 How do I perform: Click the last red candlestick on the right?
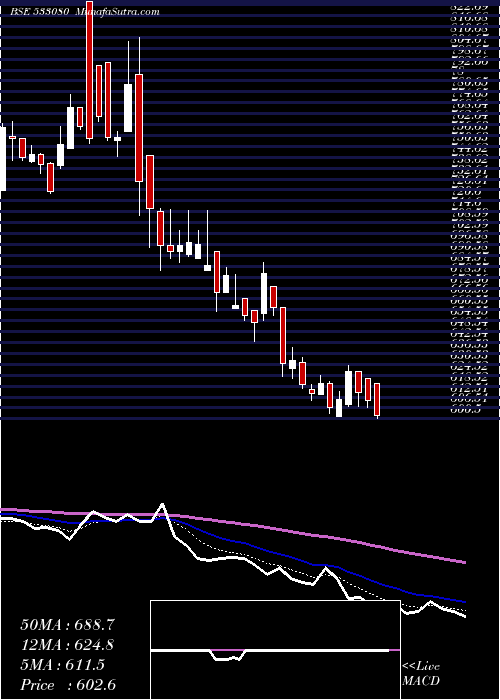point(377,399)
